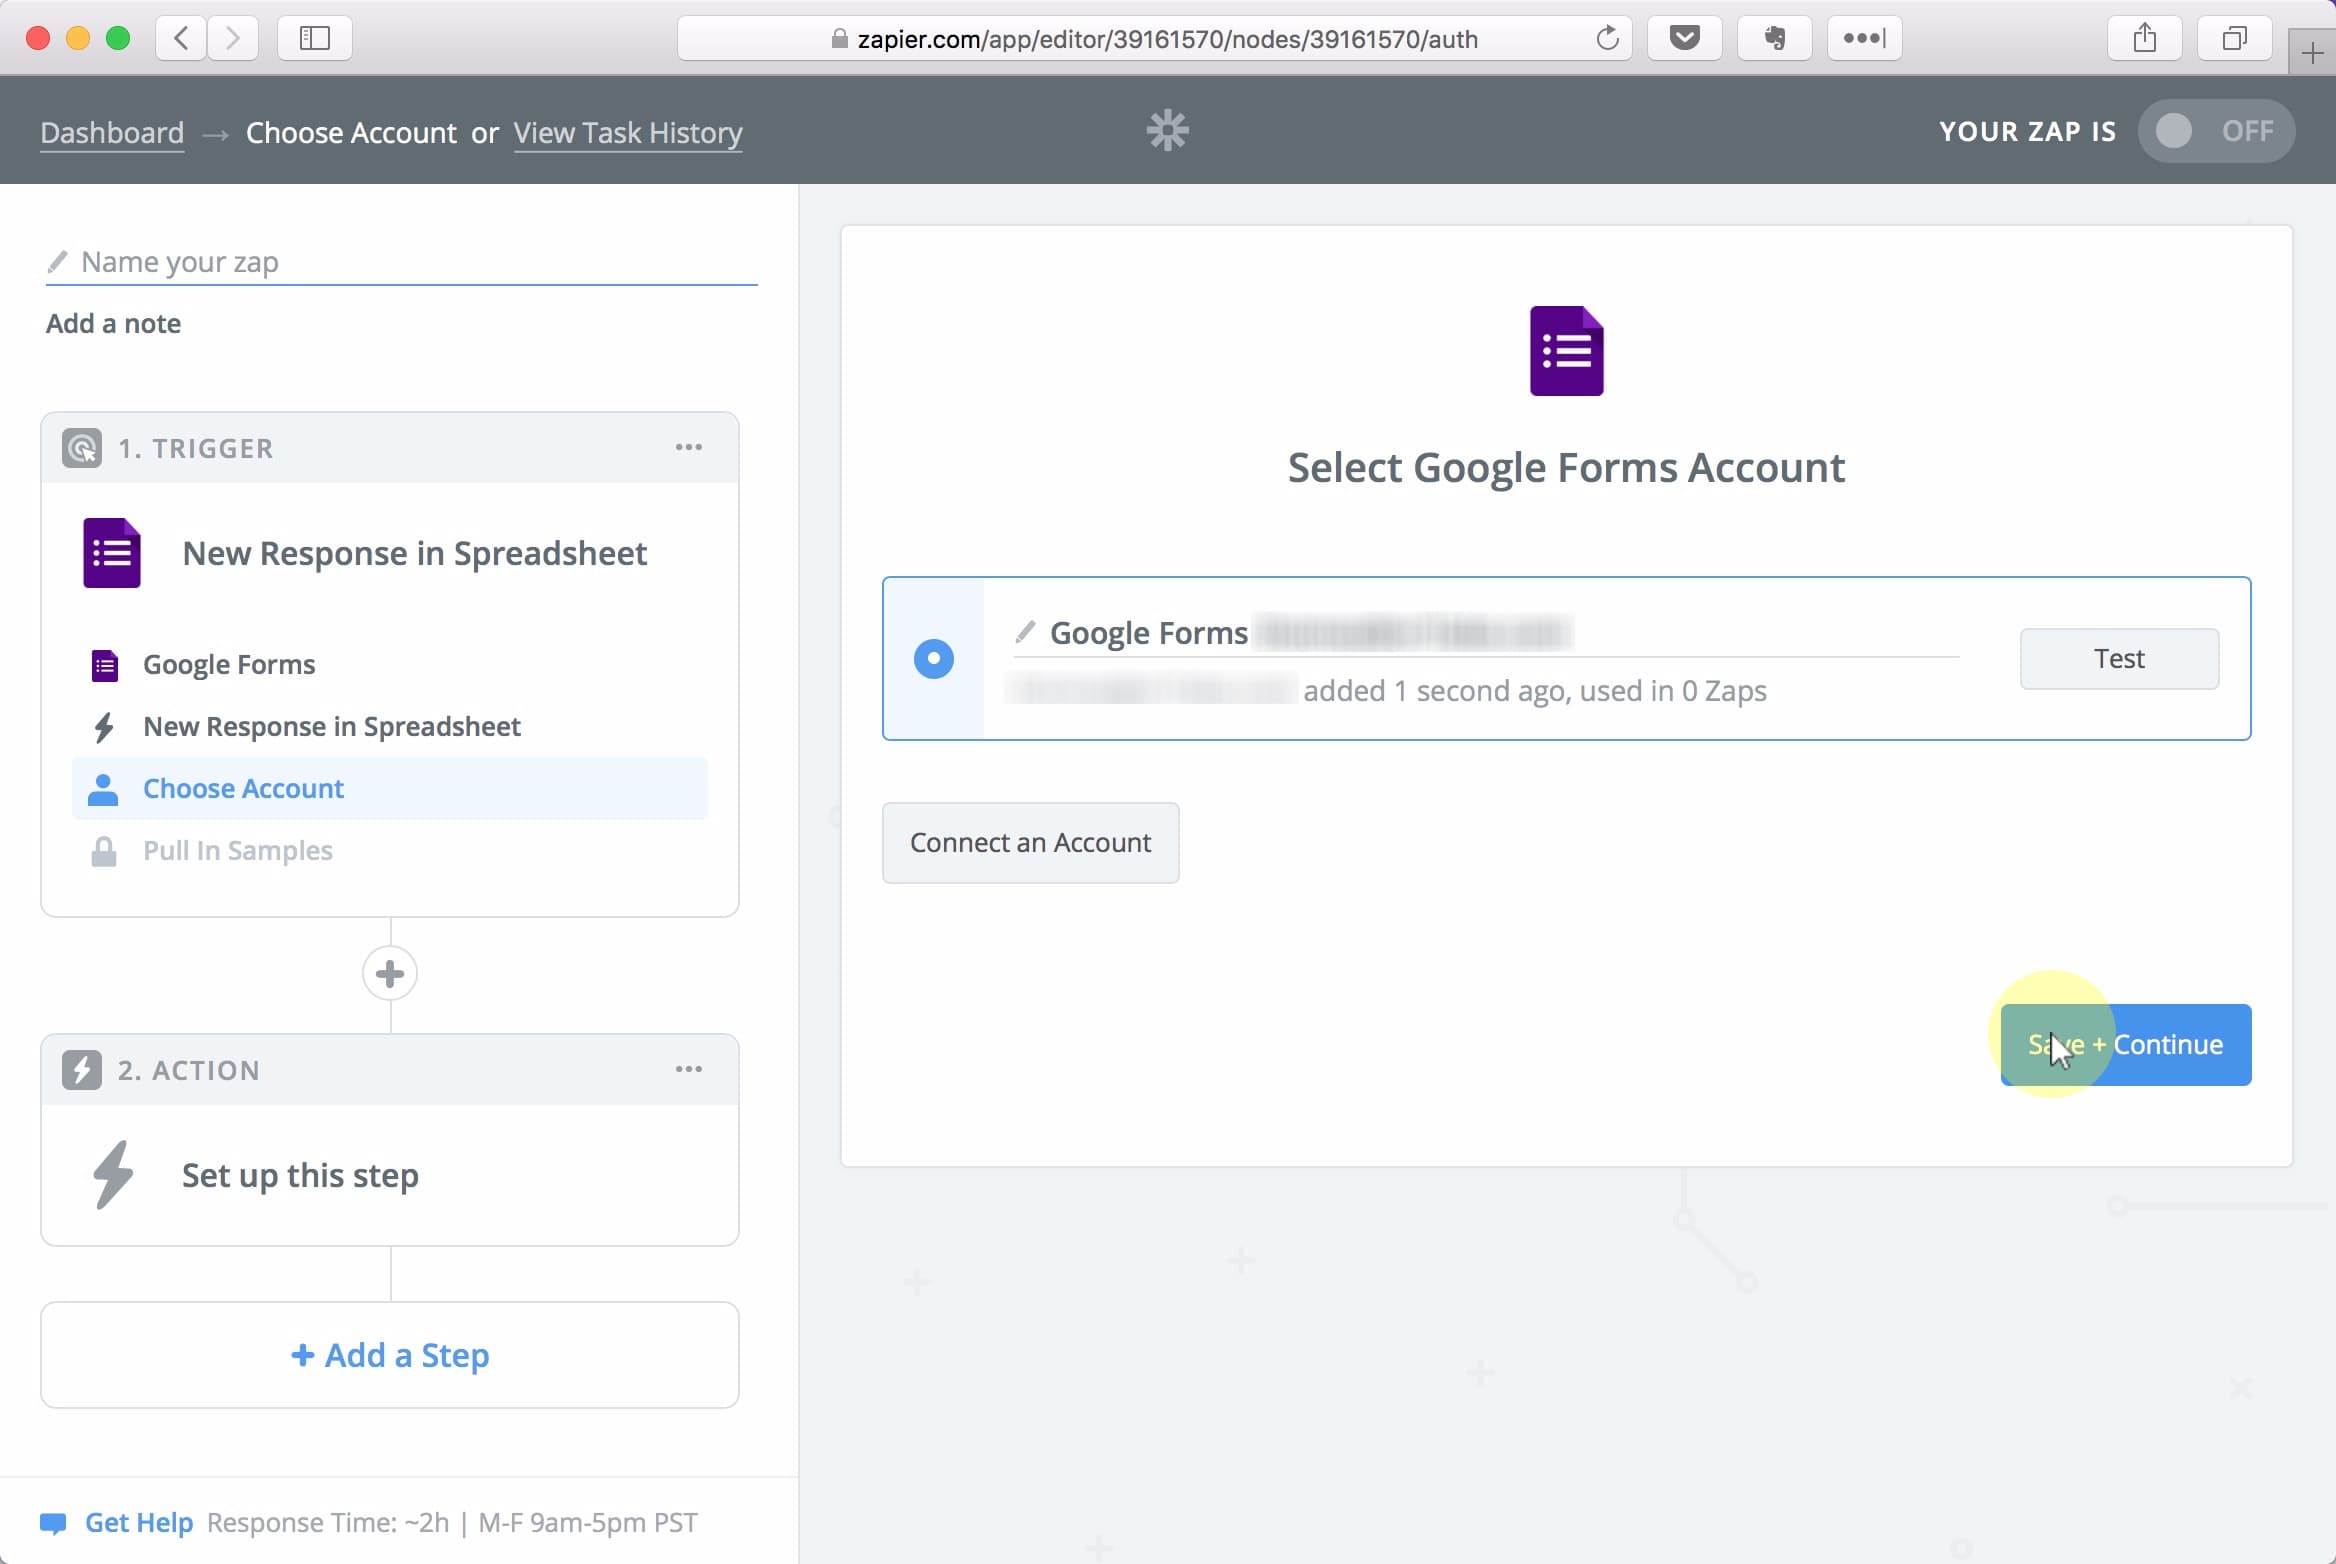Click Add a Step button

[x=390, y=1355]
